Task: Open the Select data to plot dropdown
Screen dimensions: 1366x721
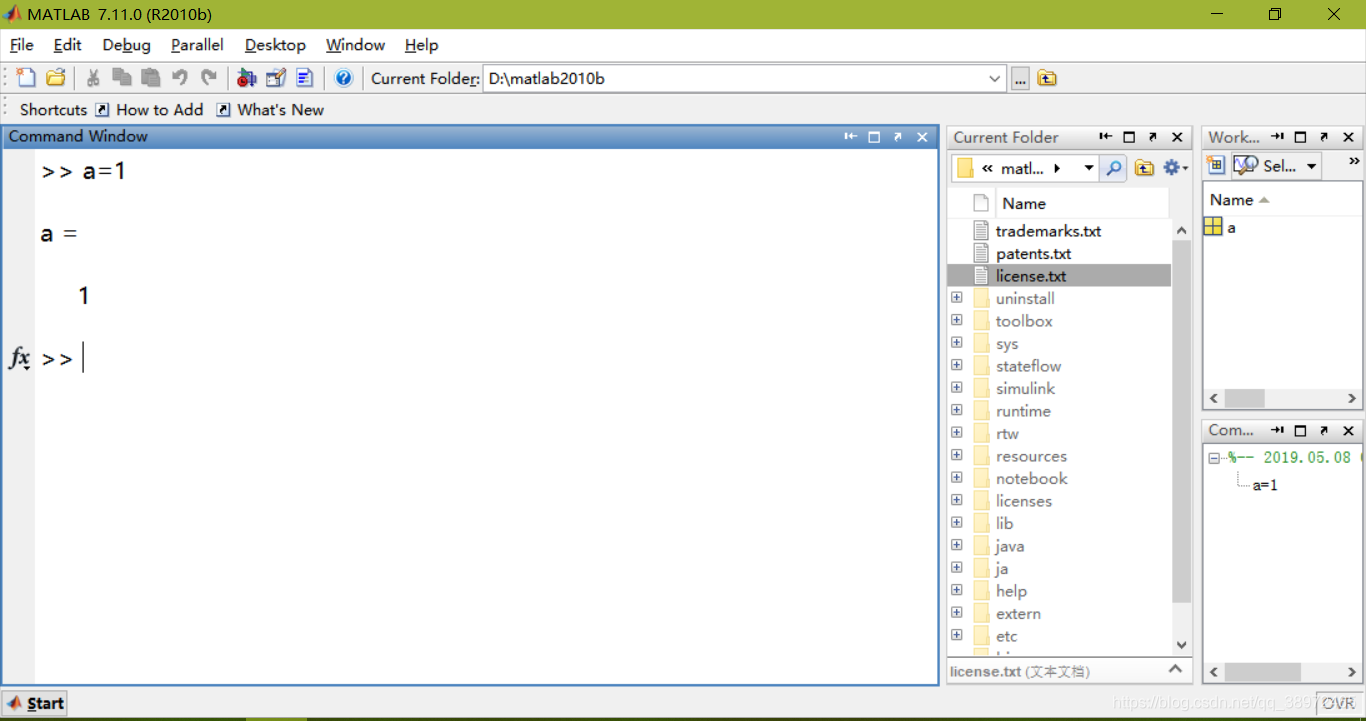Action: tap(1311, 166)
